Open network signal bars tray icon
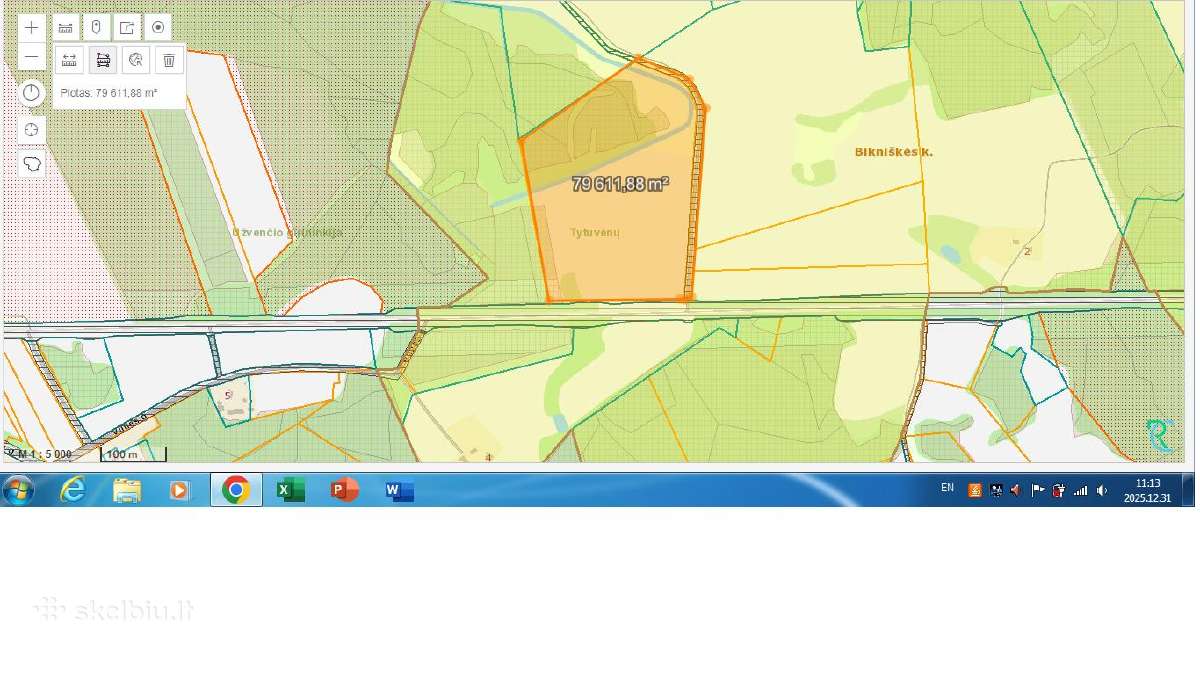This screenshot has height=675, width=1200. [1080, 490]
